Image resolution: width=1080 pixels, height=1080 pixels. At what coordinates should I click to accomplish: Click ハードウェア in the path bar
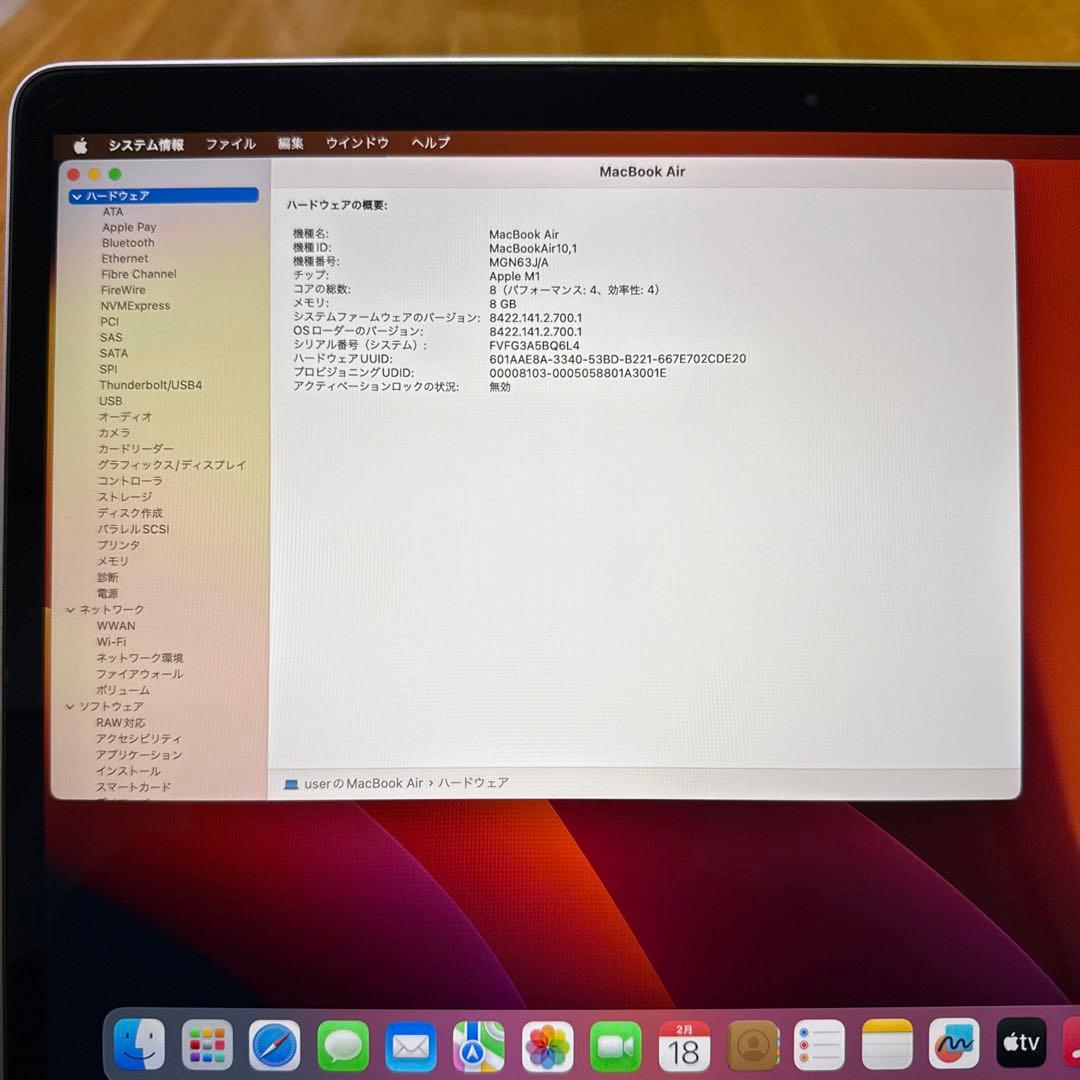point(474,783)
